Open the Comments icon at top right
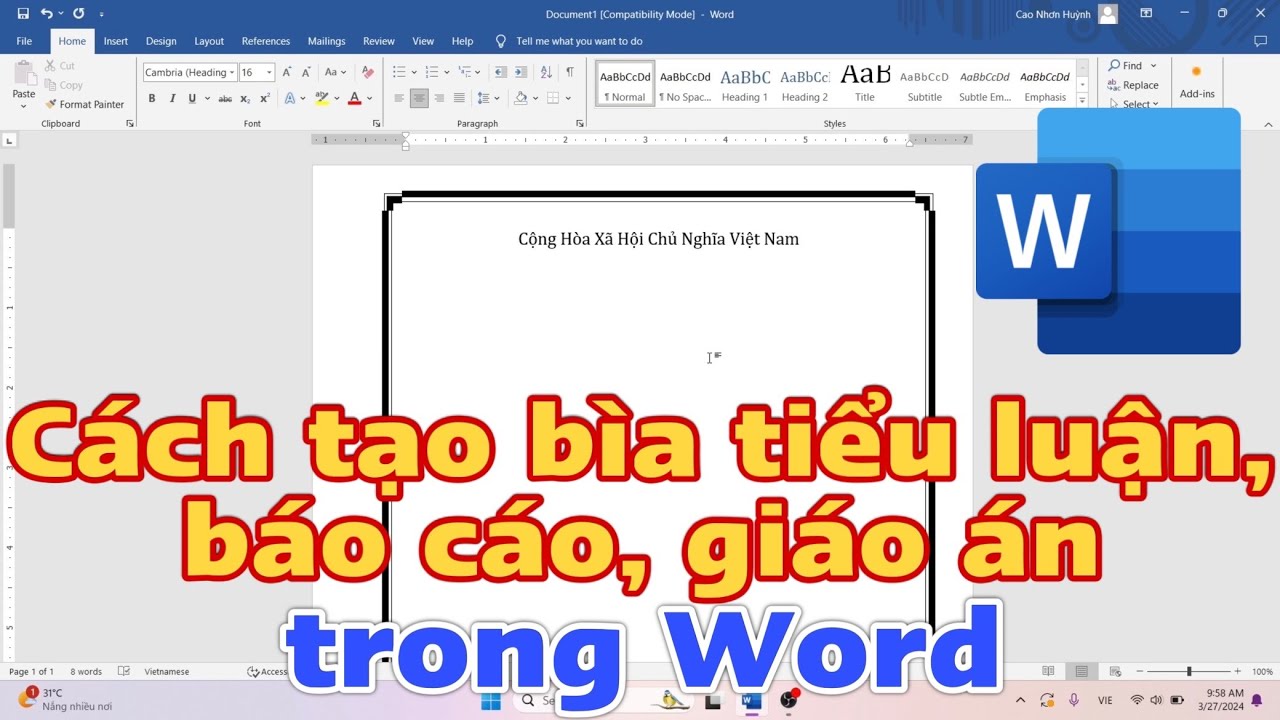 (x=1260, y=41)
